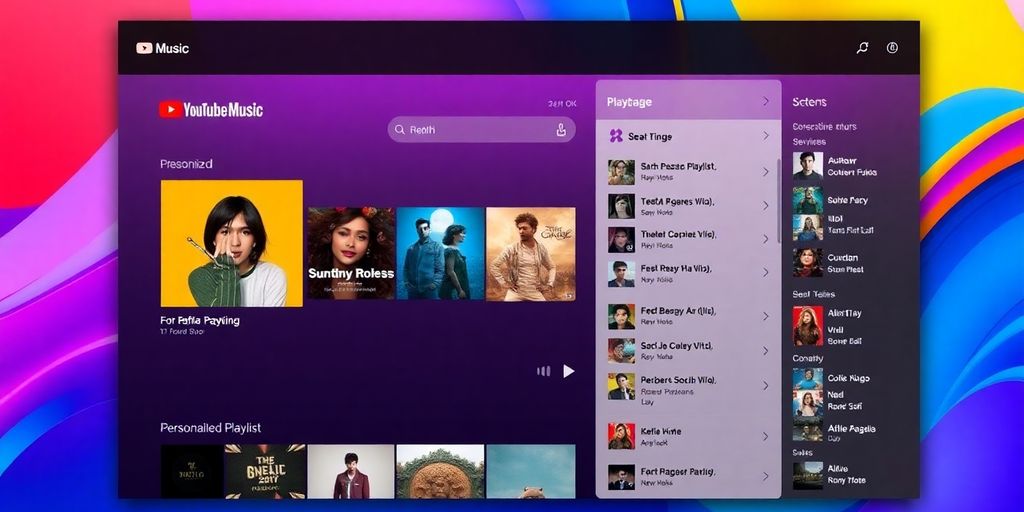1024x512 pixels.
Task: Click the circular account icon at top right
Action: click(x=892, y=48)
